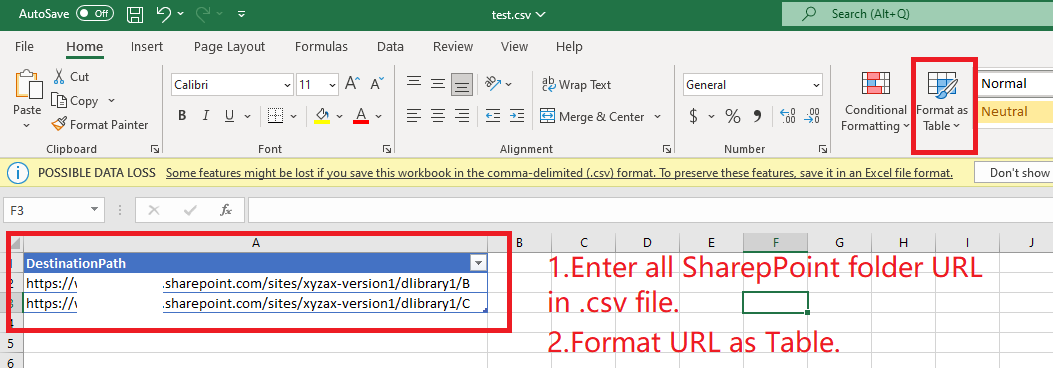Switch to the Formulas tab

[321, 46]
